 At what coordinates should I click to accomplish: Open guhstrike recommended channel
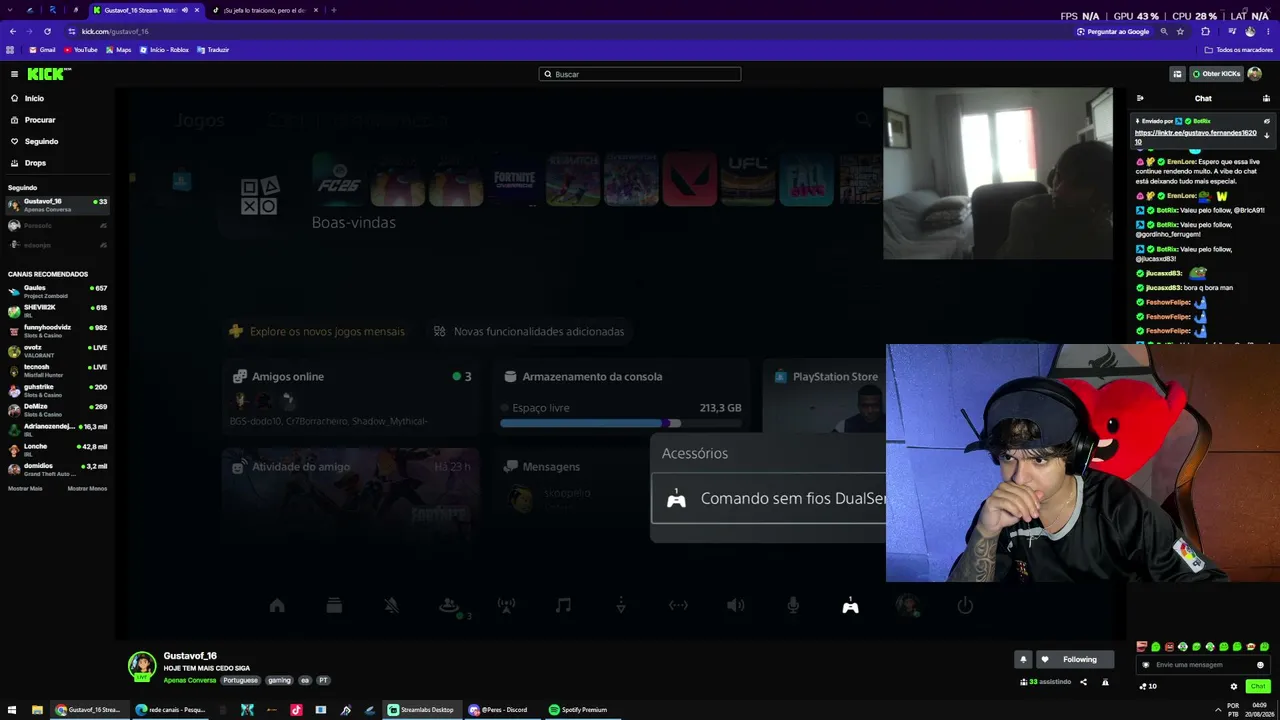[x=58, y=390]
